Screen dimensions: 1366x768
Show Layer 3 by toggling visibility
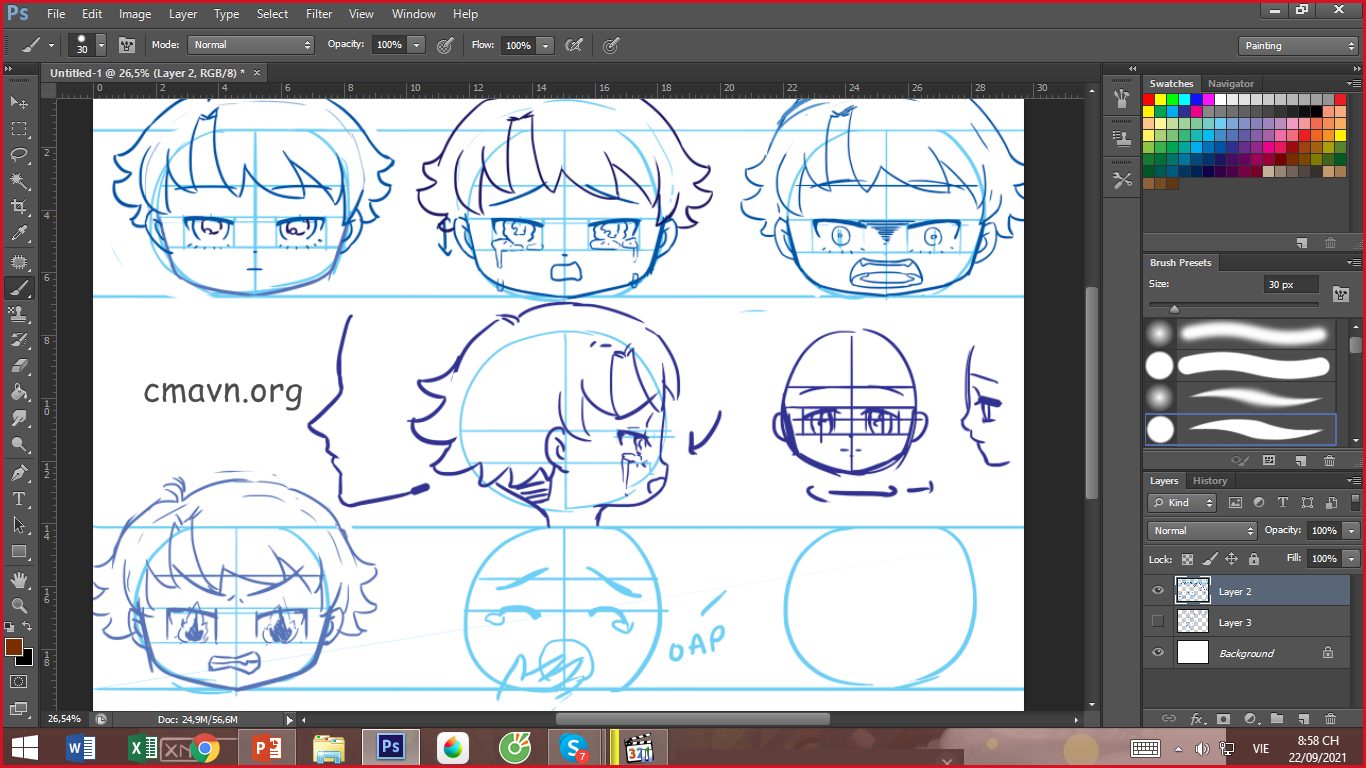pos(1158,622)
